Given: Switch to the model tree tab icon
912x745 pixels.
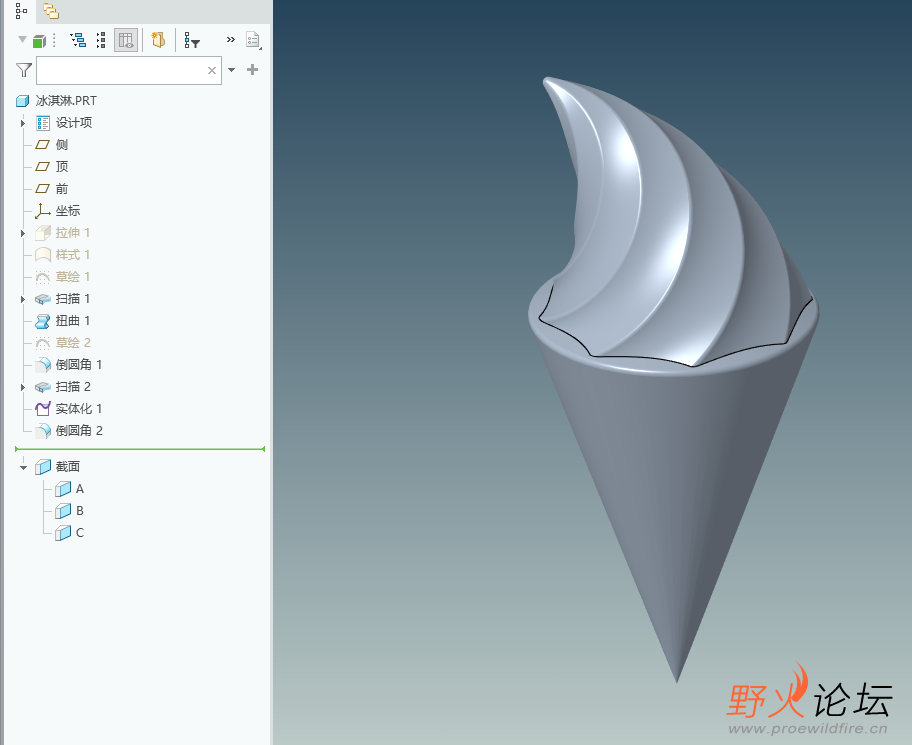Looking at the screenshot, I should coord(21,10).
